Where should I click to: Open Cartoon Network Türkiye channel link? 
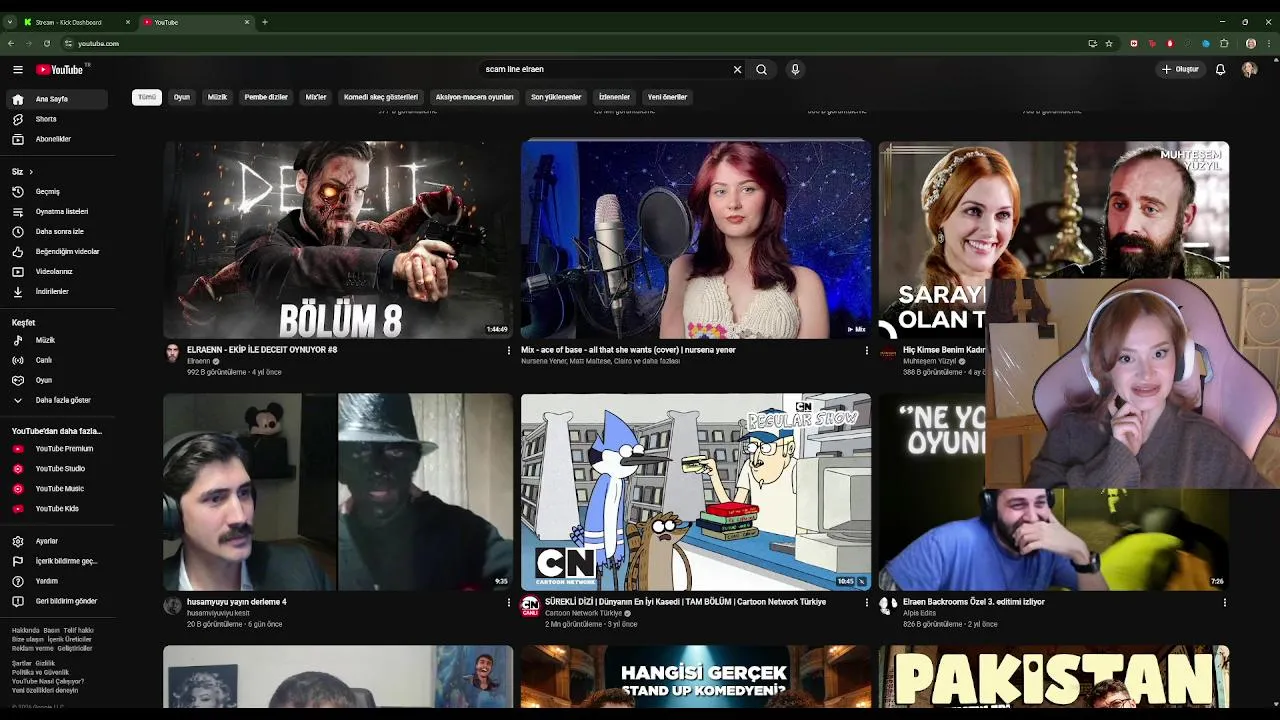pos(583,613)
